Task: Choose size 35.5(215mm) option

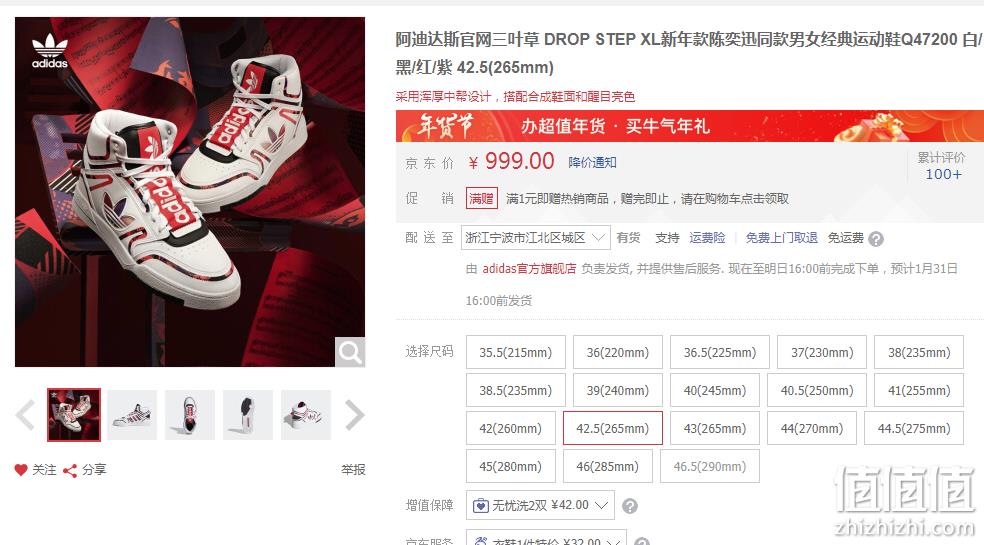Action: (516, 352)
